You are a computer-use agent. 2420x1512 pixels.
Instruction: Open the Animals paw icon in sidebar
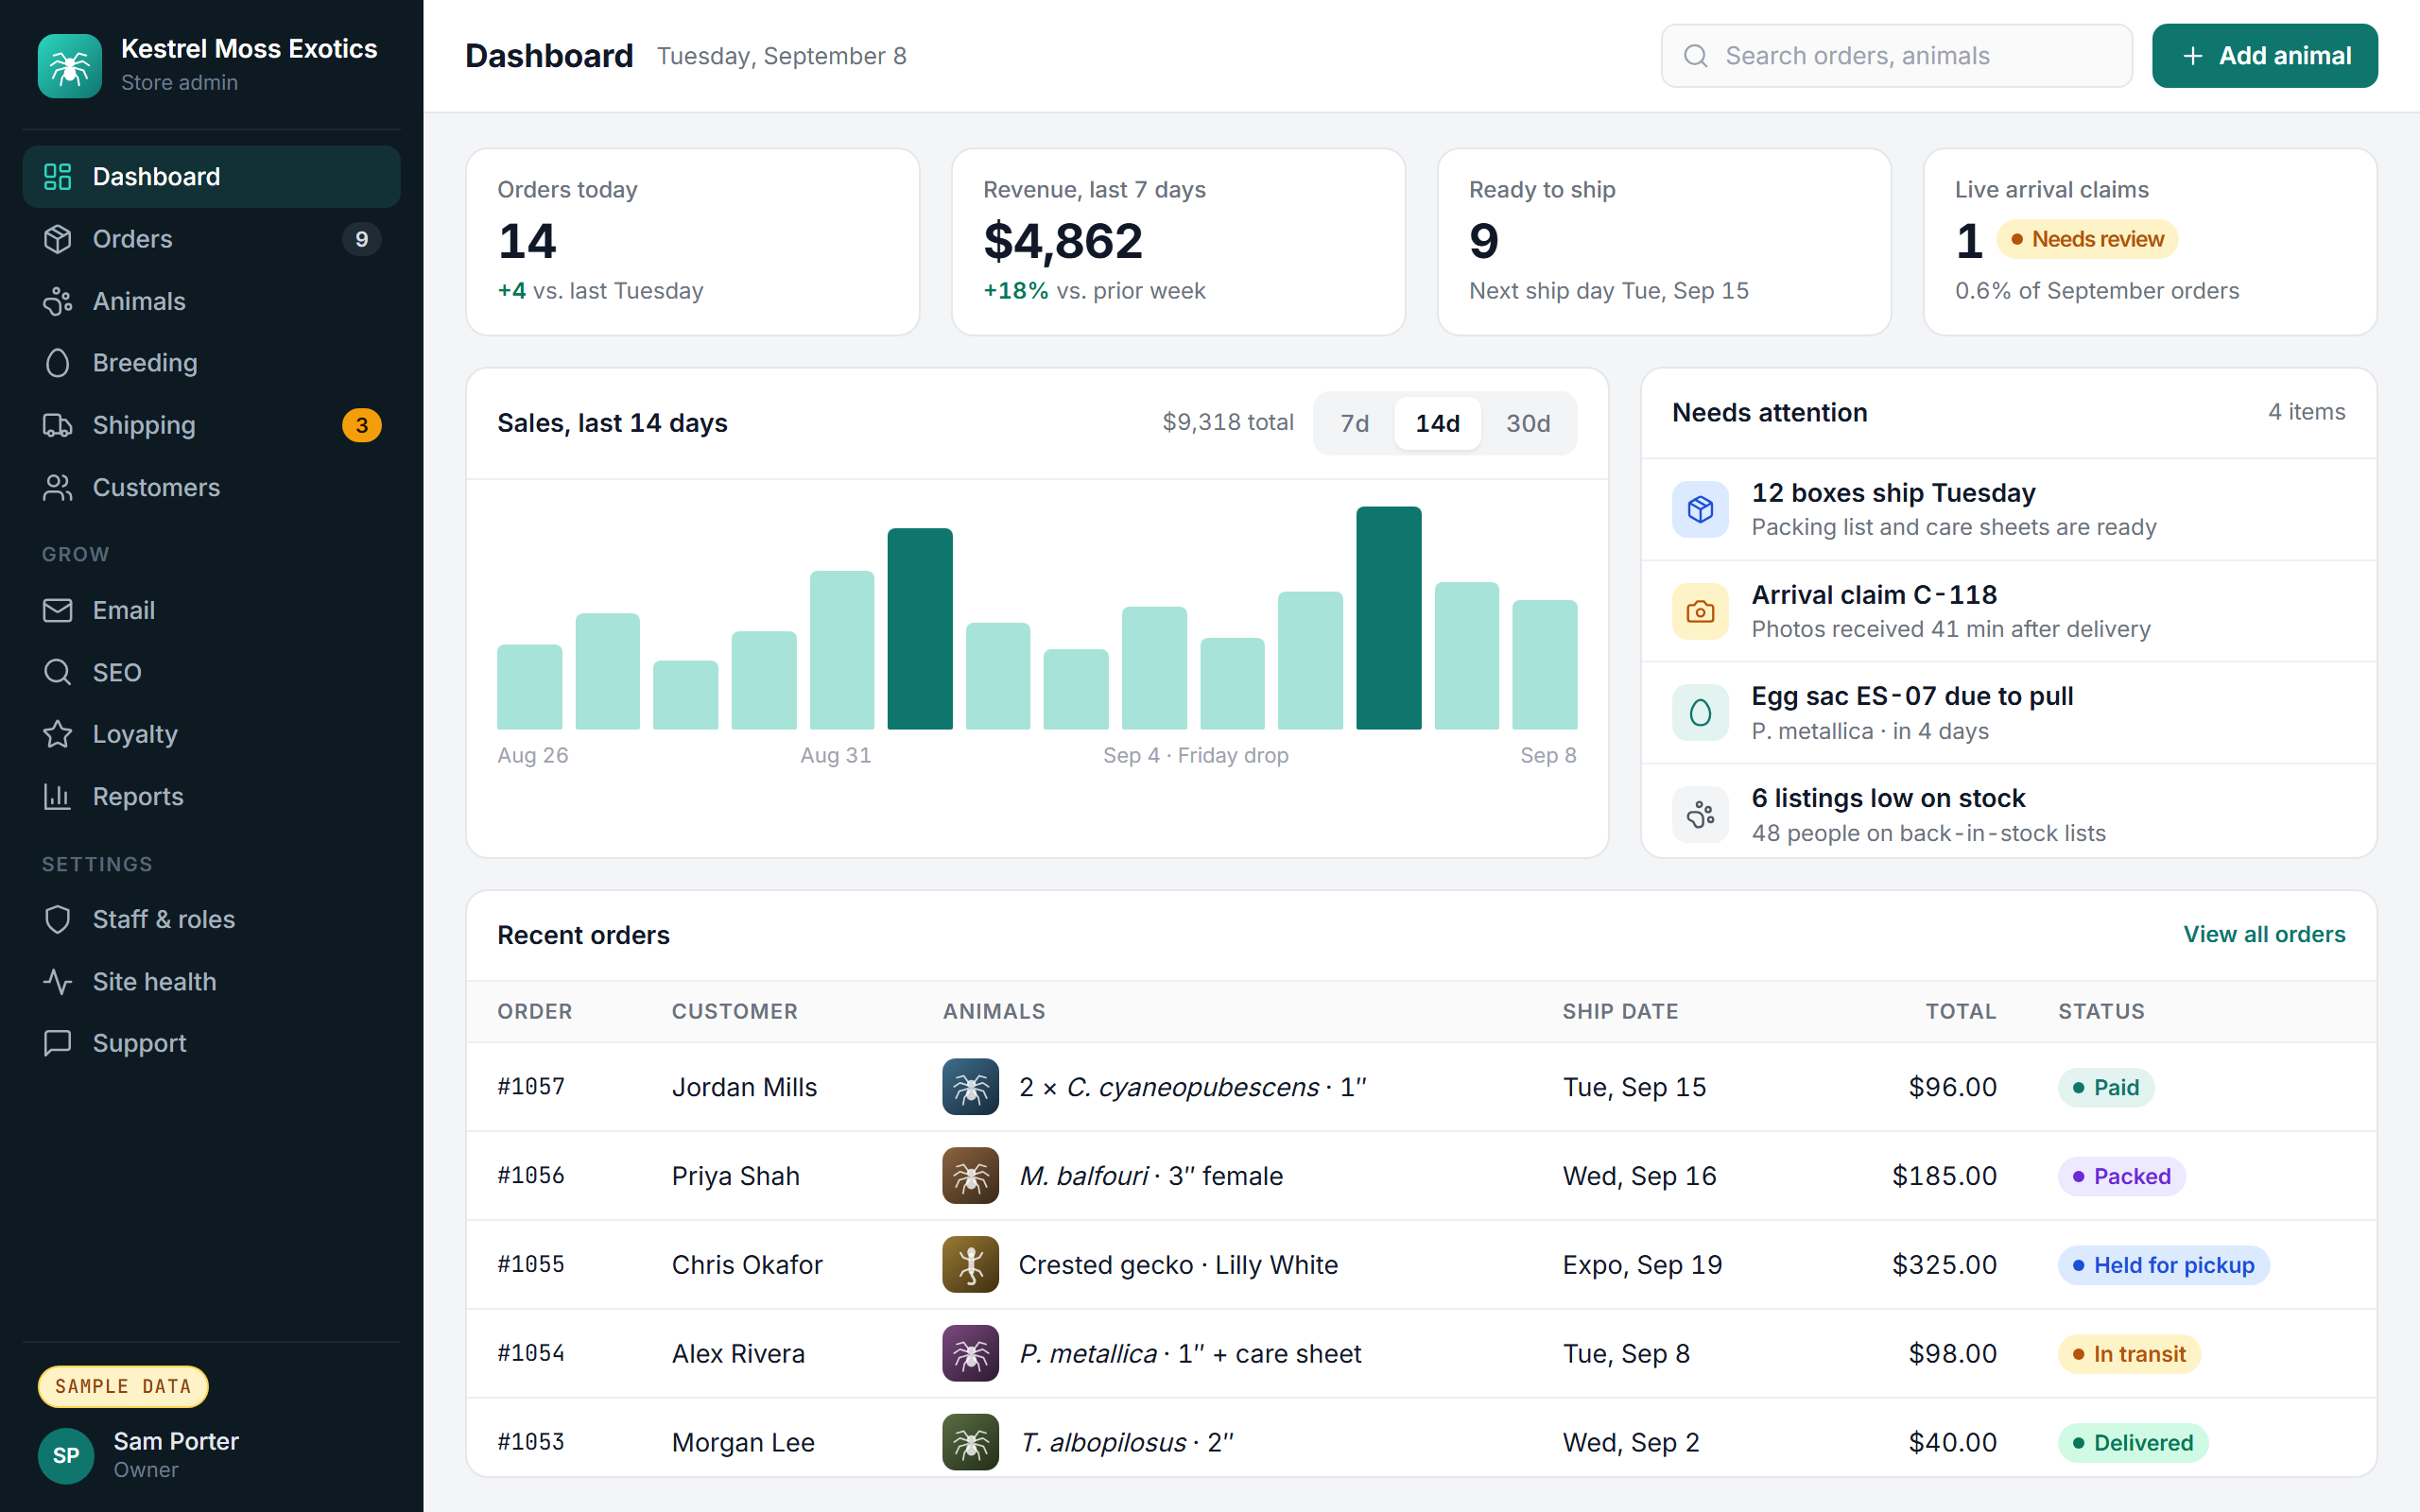tap(58, 301)
